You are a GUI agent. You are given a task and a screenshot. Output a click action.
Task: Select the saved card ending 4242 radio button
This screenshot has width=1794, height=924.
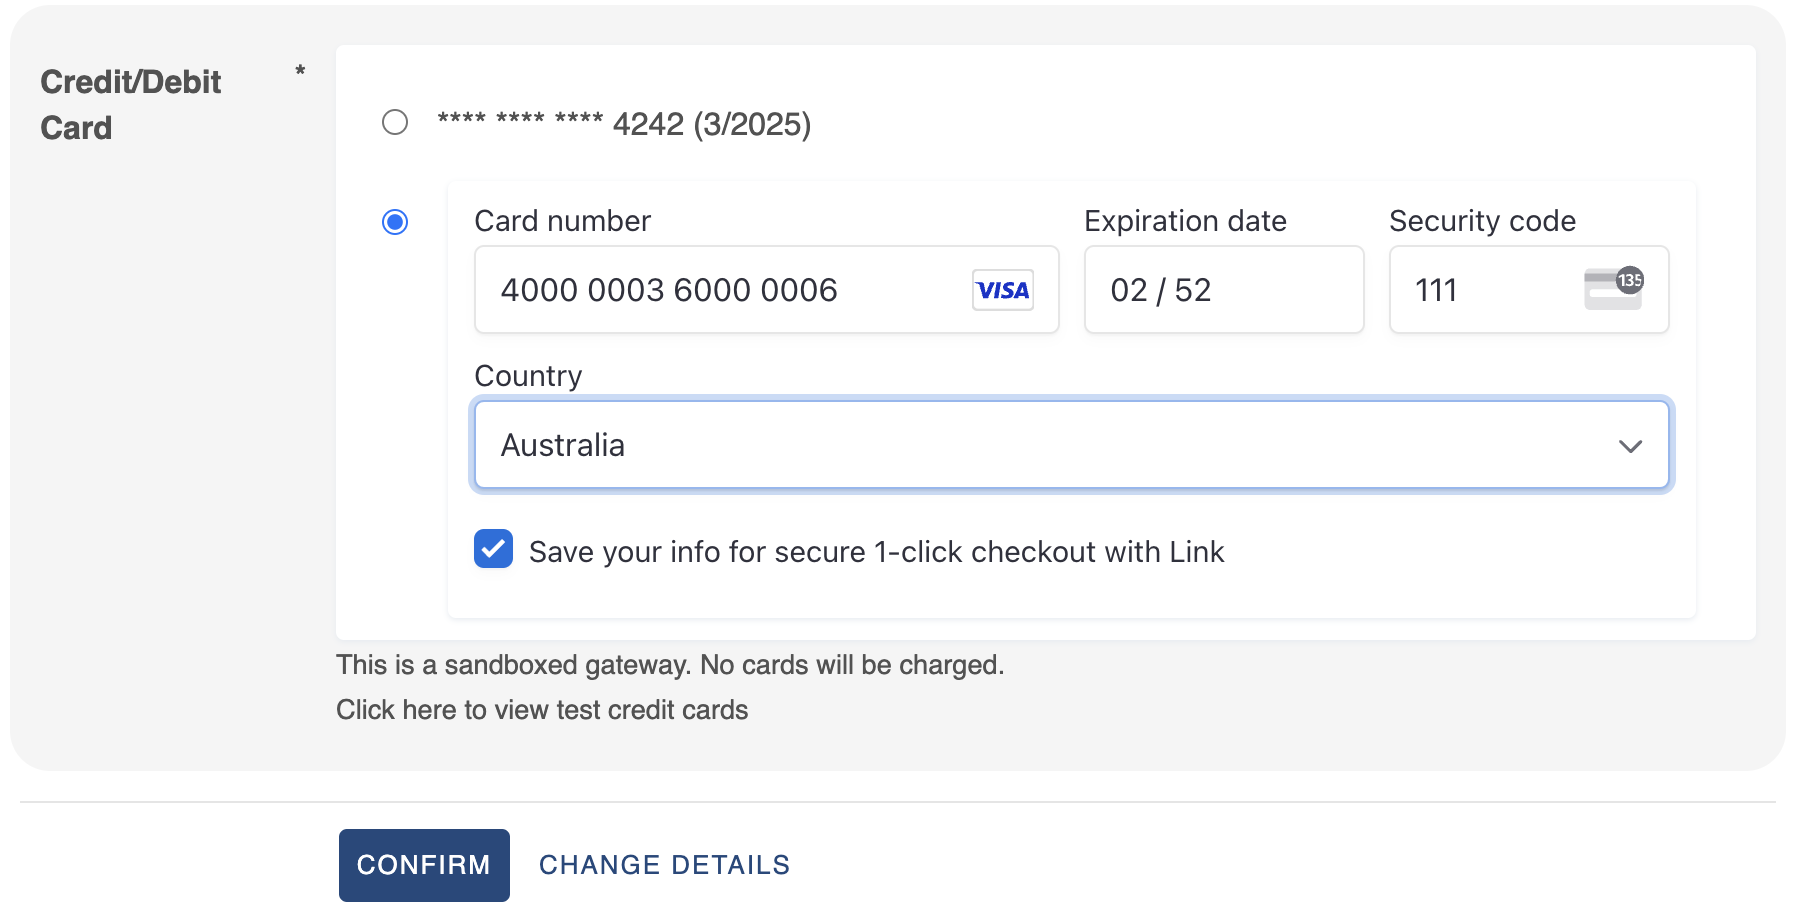pos(395,122)
